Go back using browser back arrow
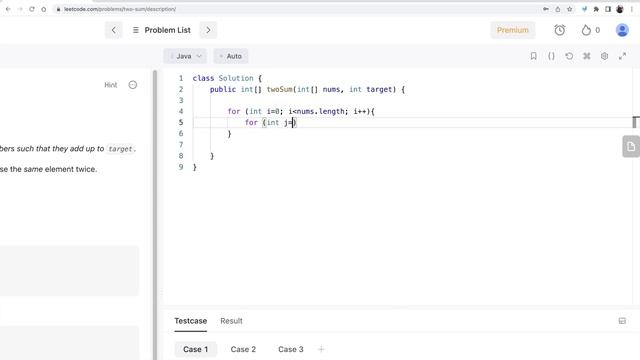Image resolution: width=640 pixels, height=360 pixels. pyautogui.click(x=8, y=9)
